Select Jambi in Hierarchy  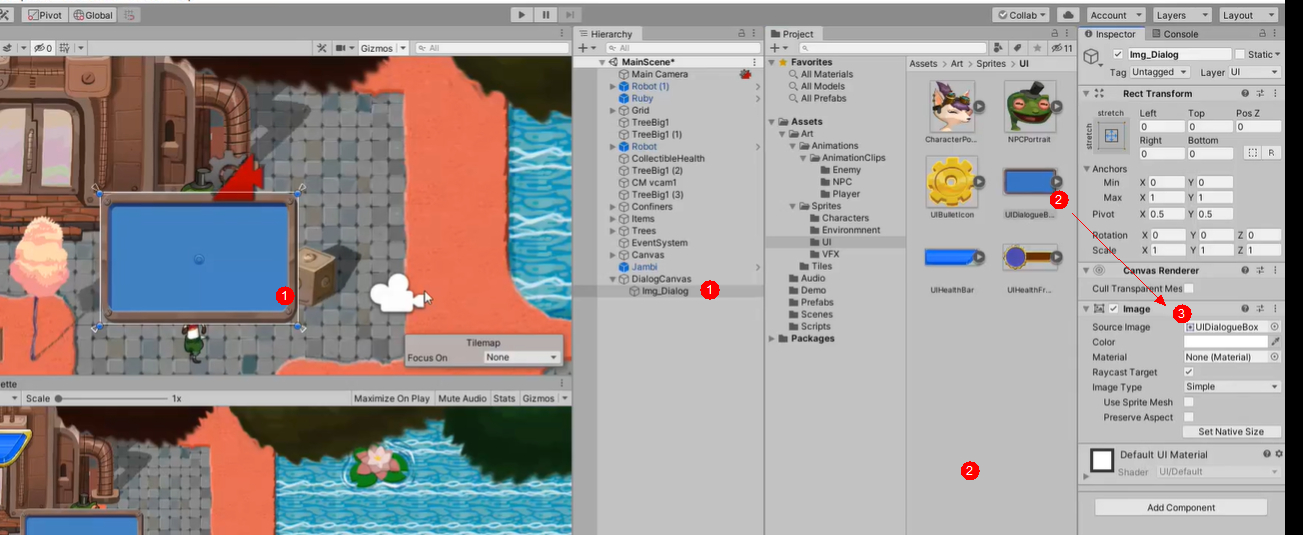[645, 267]
